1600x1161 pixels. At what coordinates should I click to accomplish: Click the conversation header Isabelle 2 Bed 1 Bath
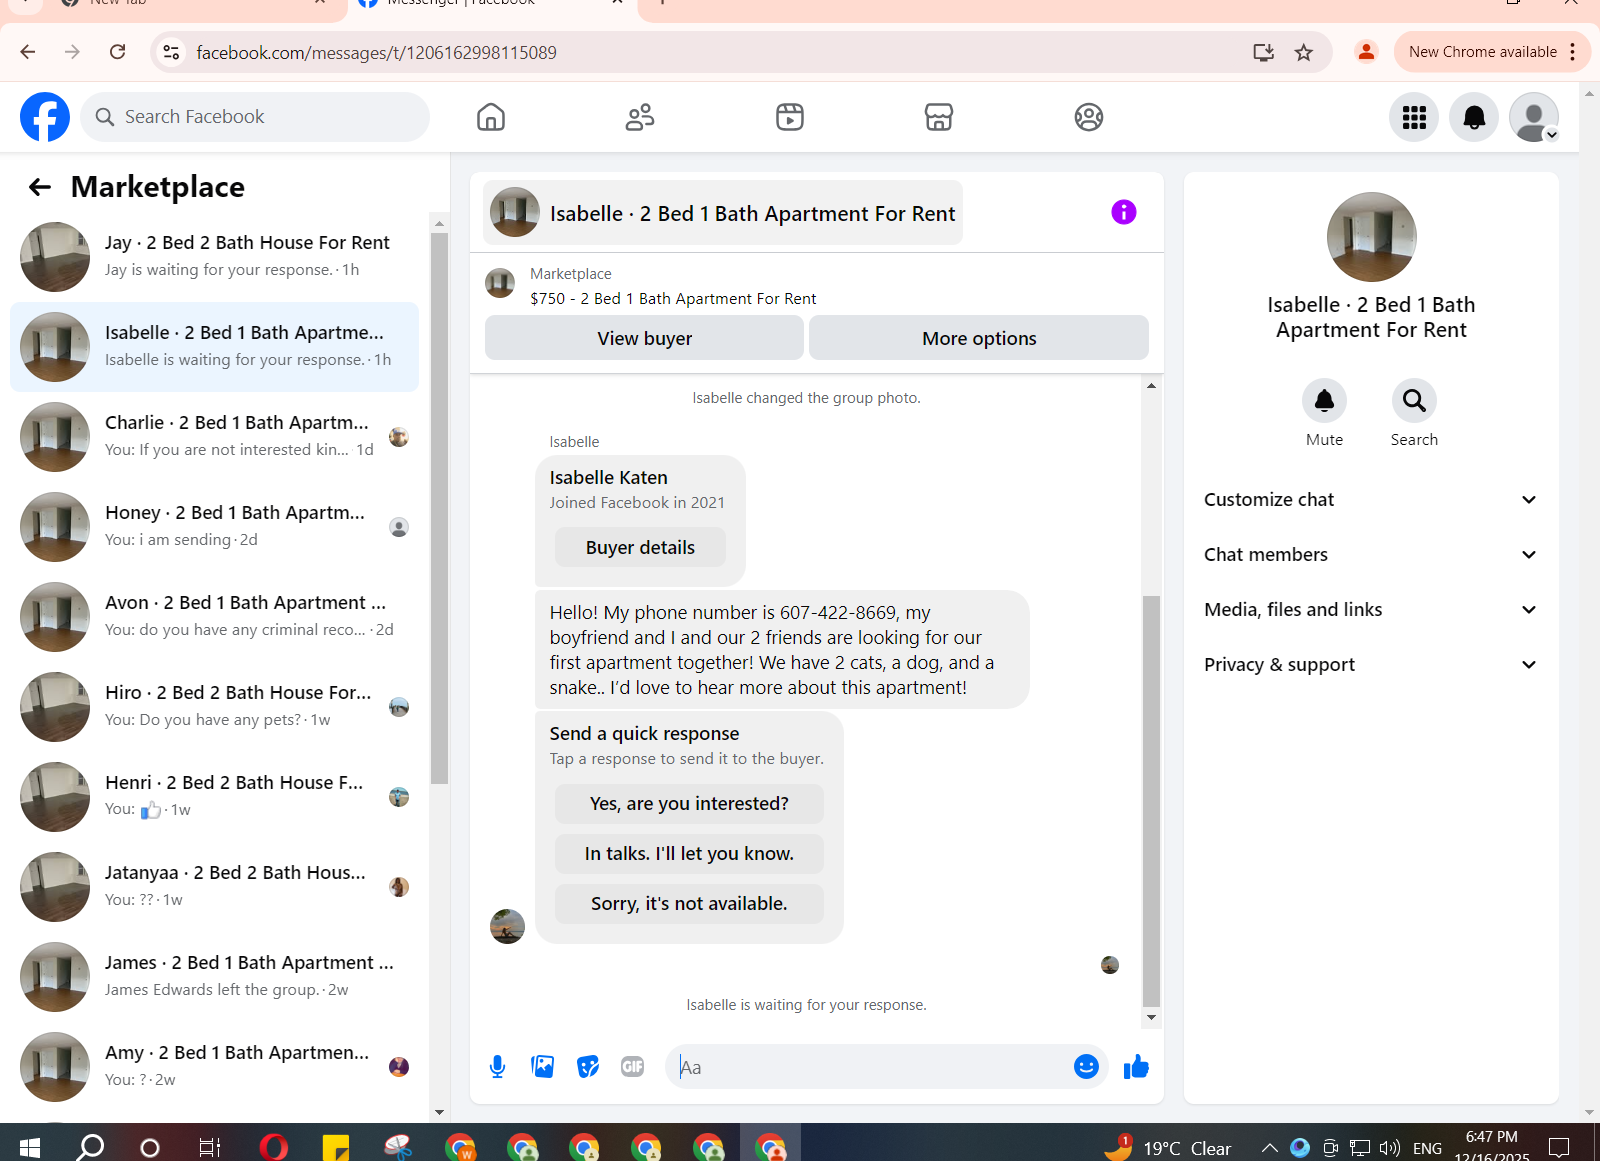pos(723,213)
